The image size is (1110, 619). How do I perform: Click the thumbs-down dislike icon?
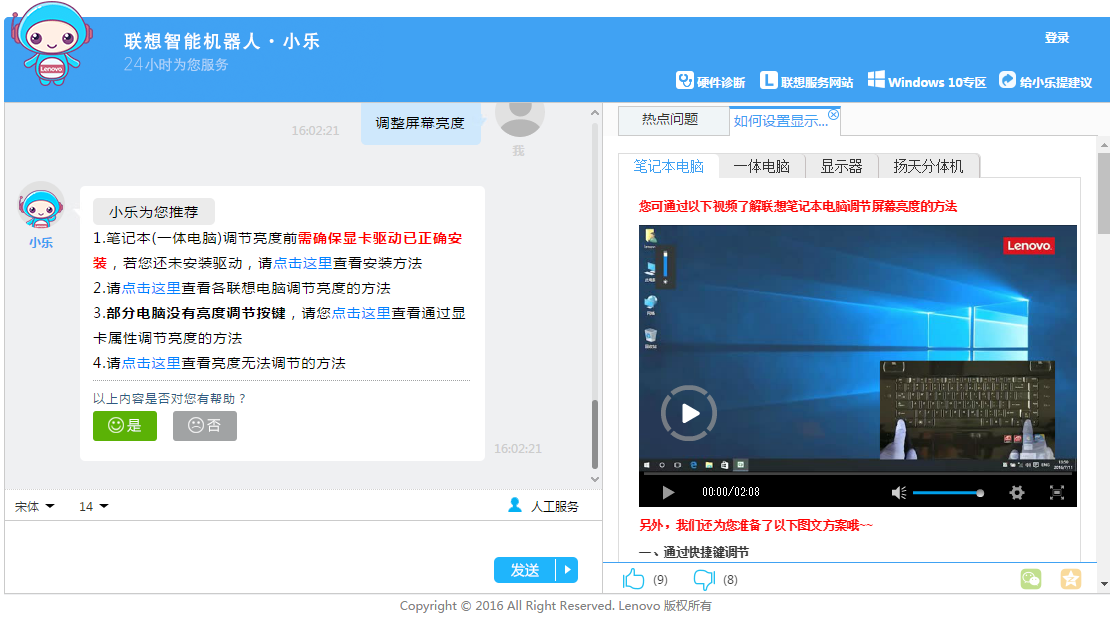tap(704, 579)
